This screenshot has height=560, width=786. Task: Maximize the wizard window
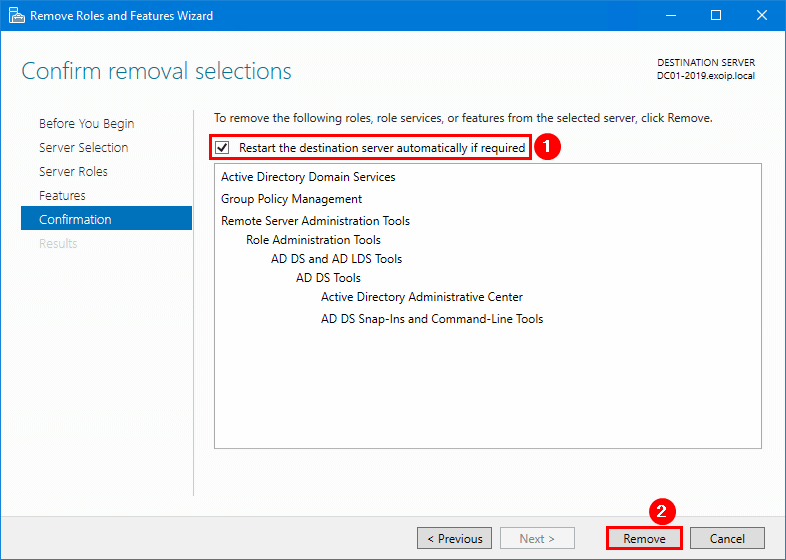click(715, 15)
